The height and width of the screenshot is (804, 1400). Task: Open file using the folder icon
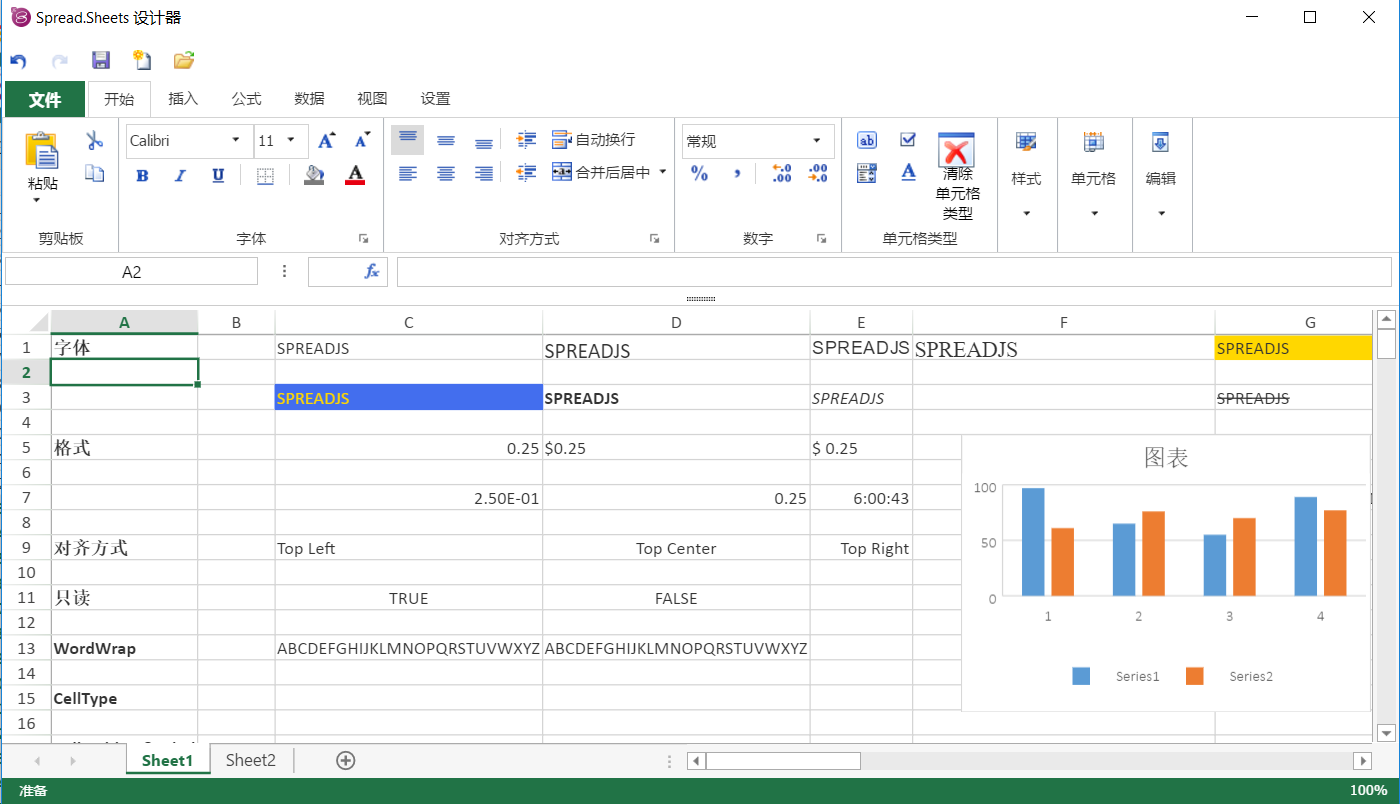[x=184, y=60]
